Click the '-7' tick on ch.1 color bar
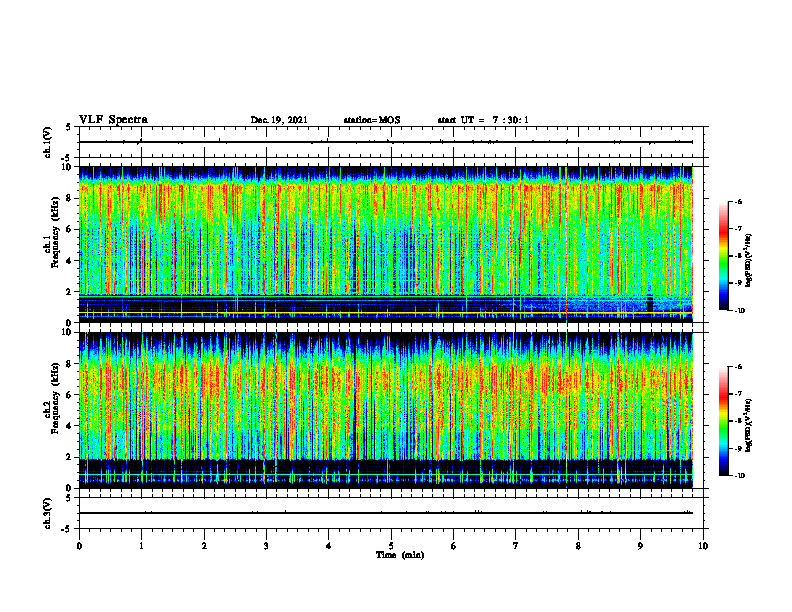Screen dimensions: 792x612 click(738, 229)
